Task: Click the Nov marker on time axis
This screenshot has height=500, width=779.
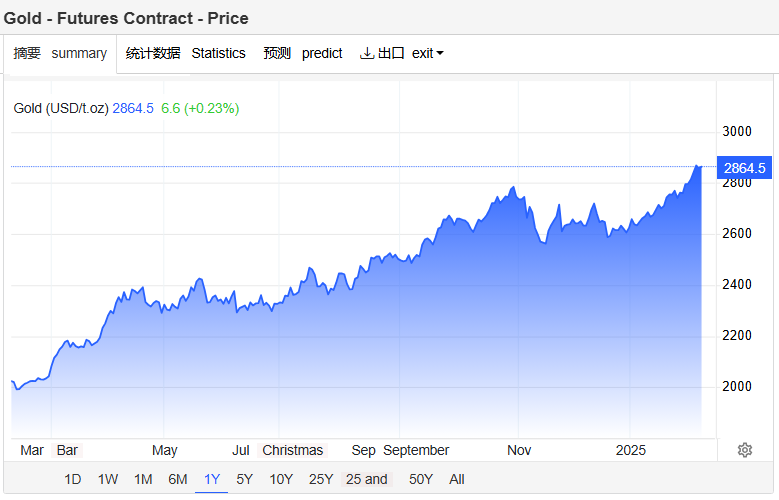Action: 518,450
